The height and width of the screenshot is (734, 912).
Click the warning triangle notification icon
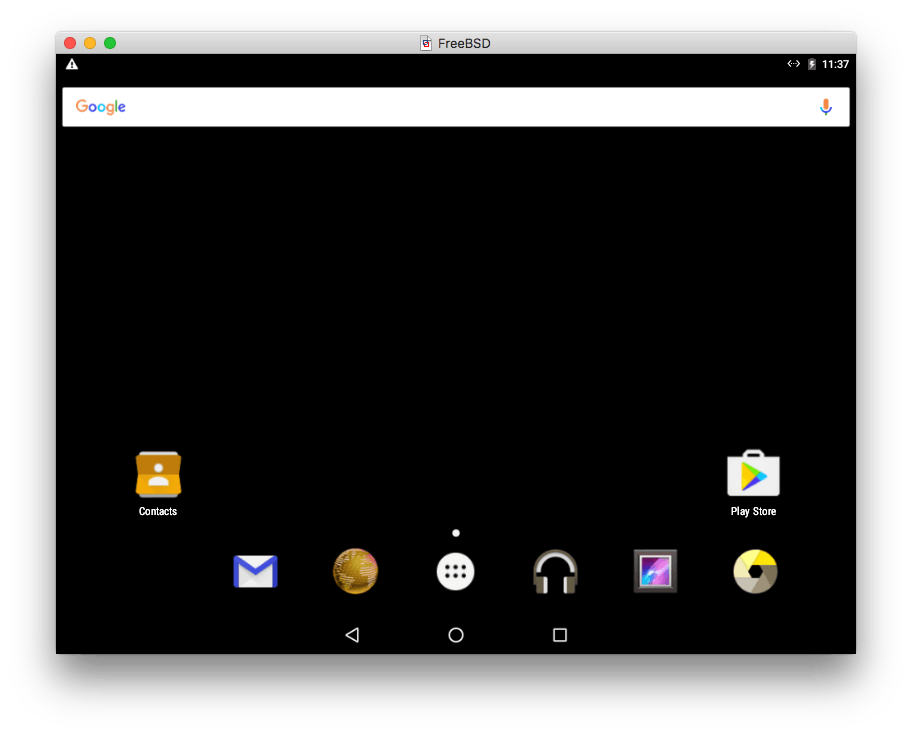(72, 64)
